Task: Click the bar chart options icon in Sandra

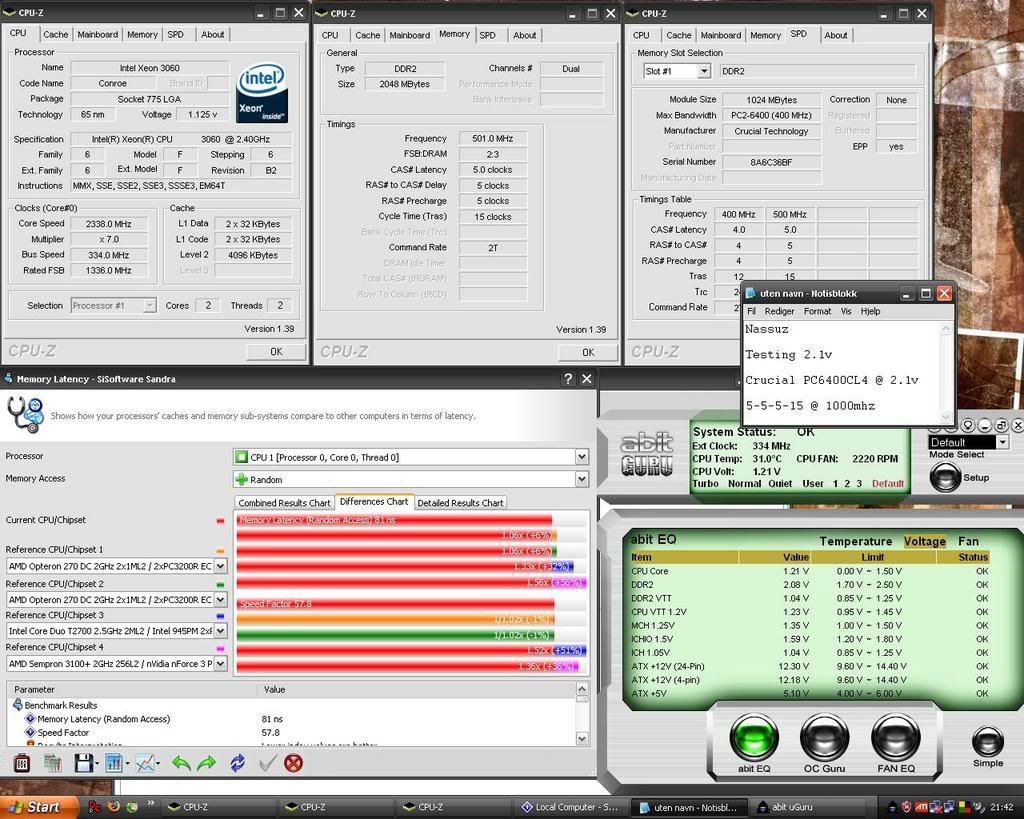Action: tap(114, 763)
